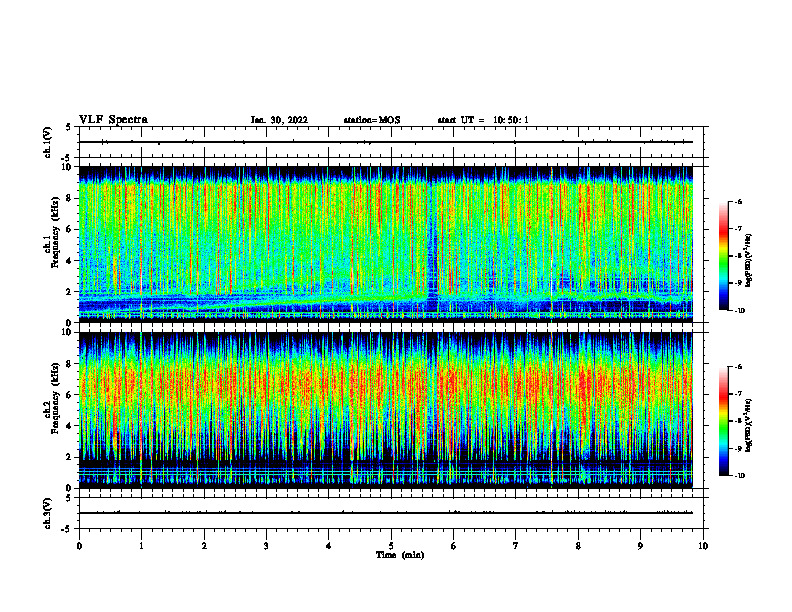
Task: Click the ch.2 color bar label "-9"
Action: point(738,448)
